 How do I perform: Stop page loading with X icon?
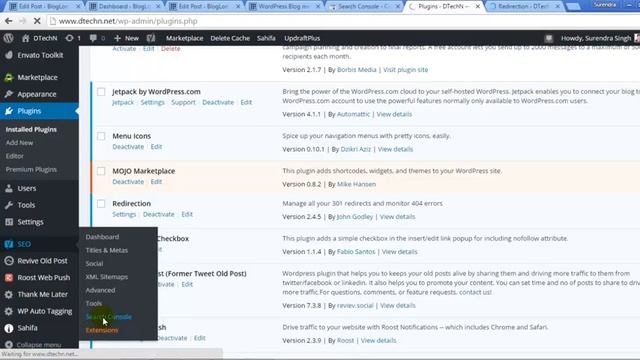(x=37, y=21)
